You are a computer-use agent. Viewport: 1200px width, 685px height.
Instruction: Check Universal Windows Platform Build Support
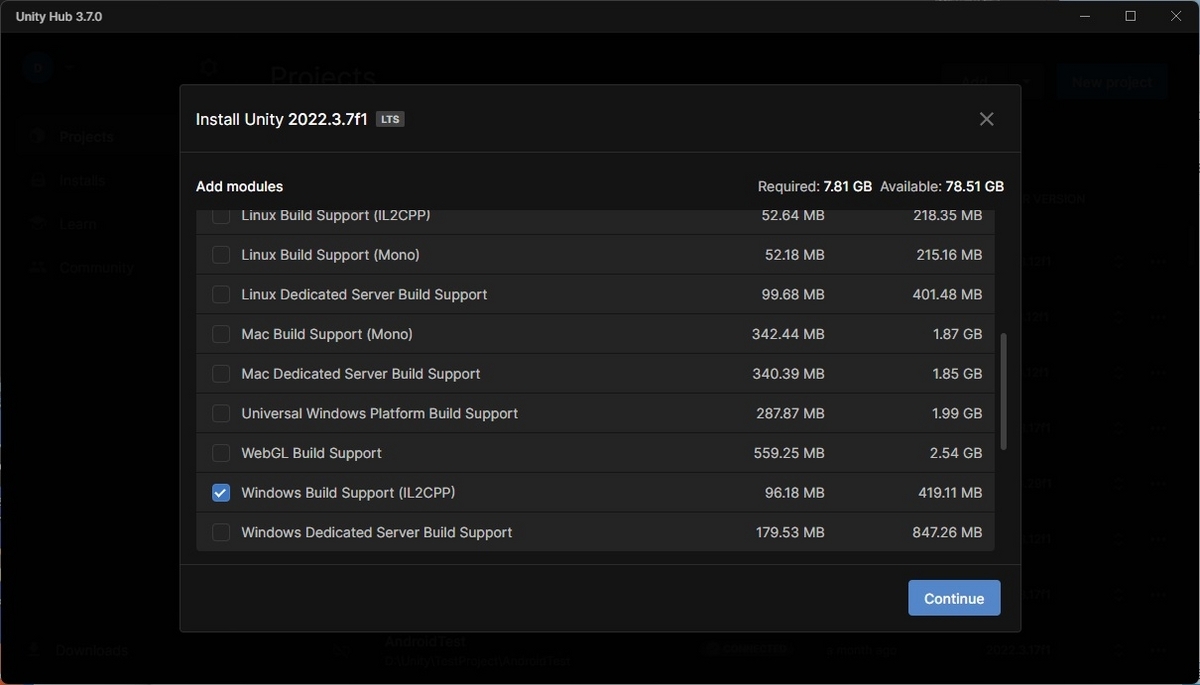(221, 413)
